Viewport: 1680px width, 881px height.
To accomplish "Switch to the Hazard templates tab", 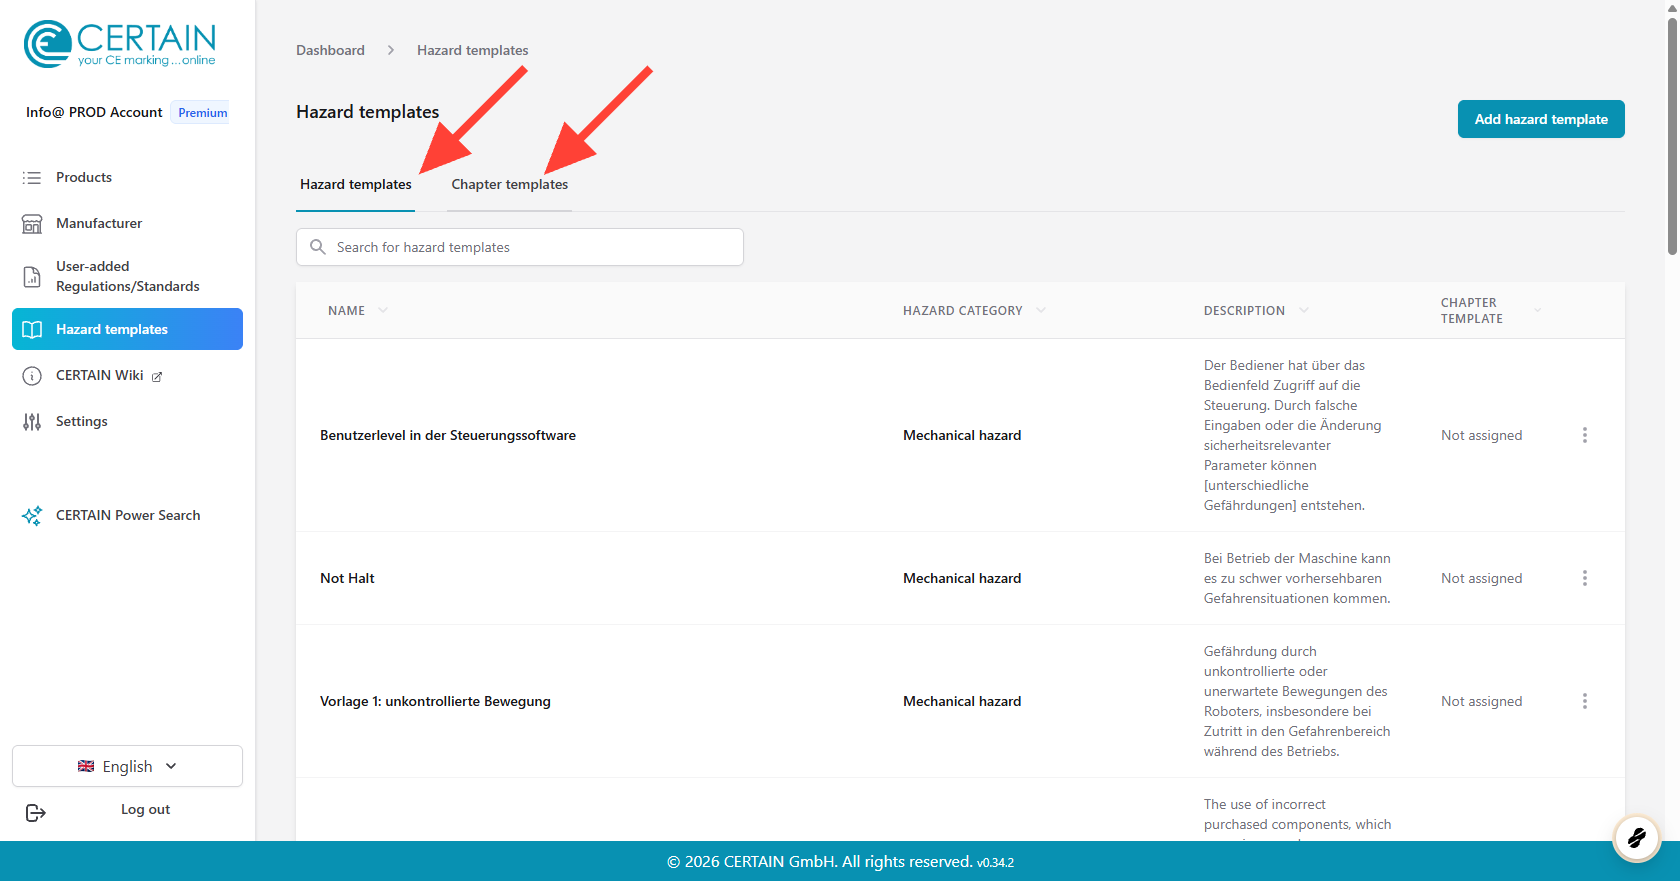I will click(356, 185).
